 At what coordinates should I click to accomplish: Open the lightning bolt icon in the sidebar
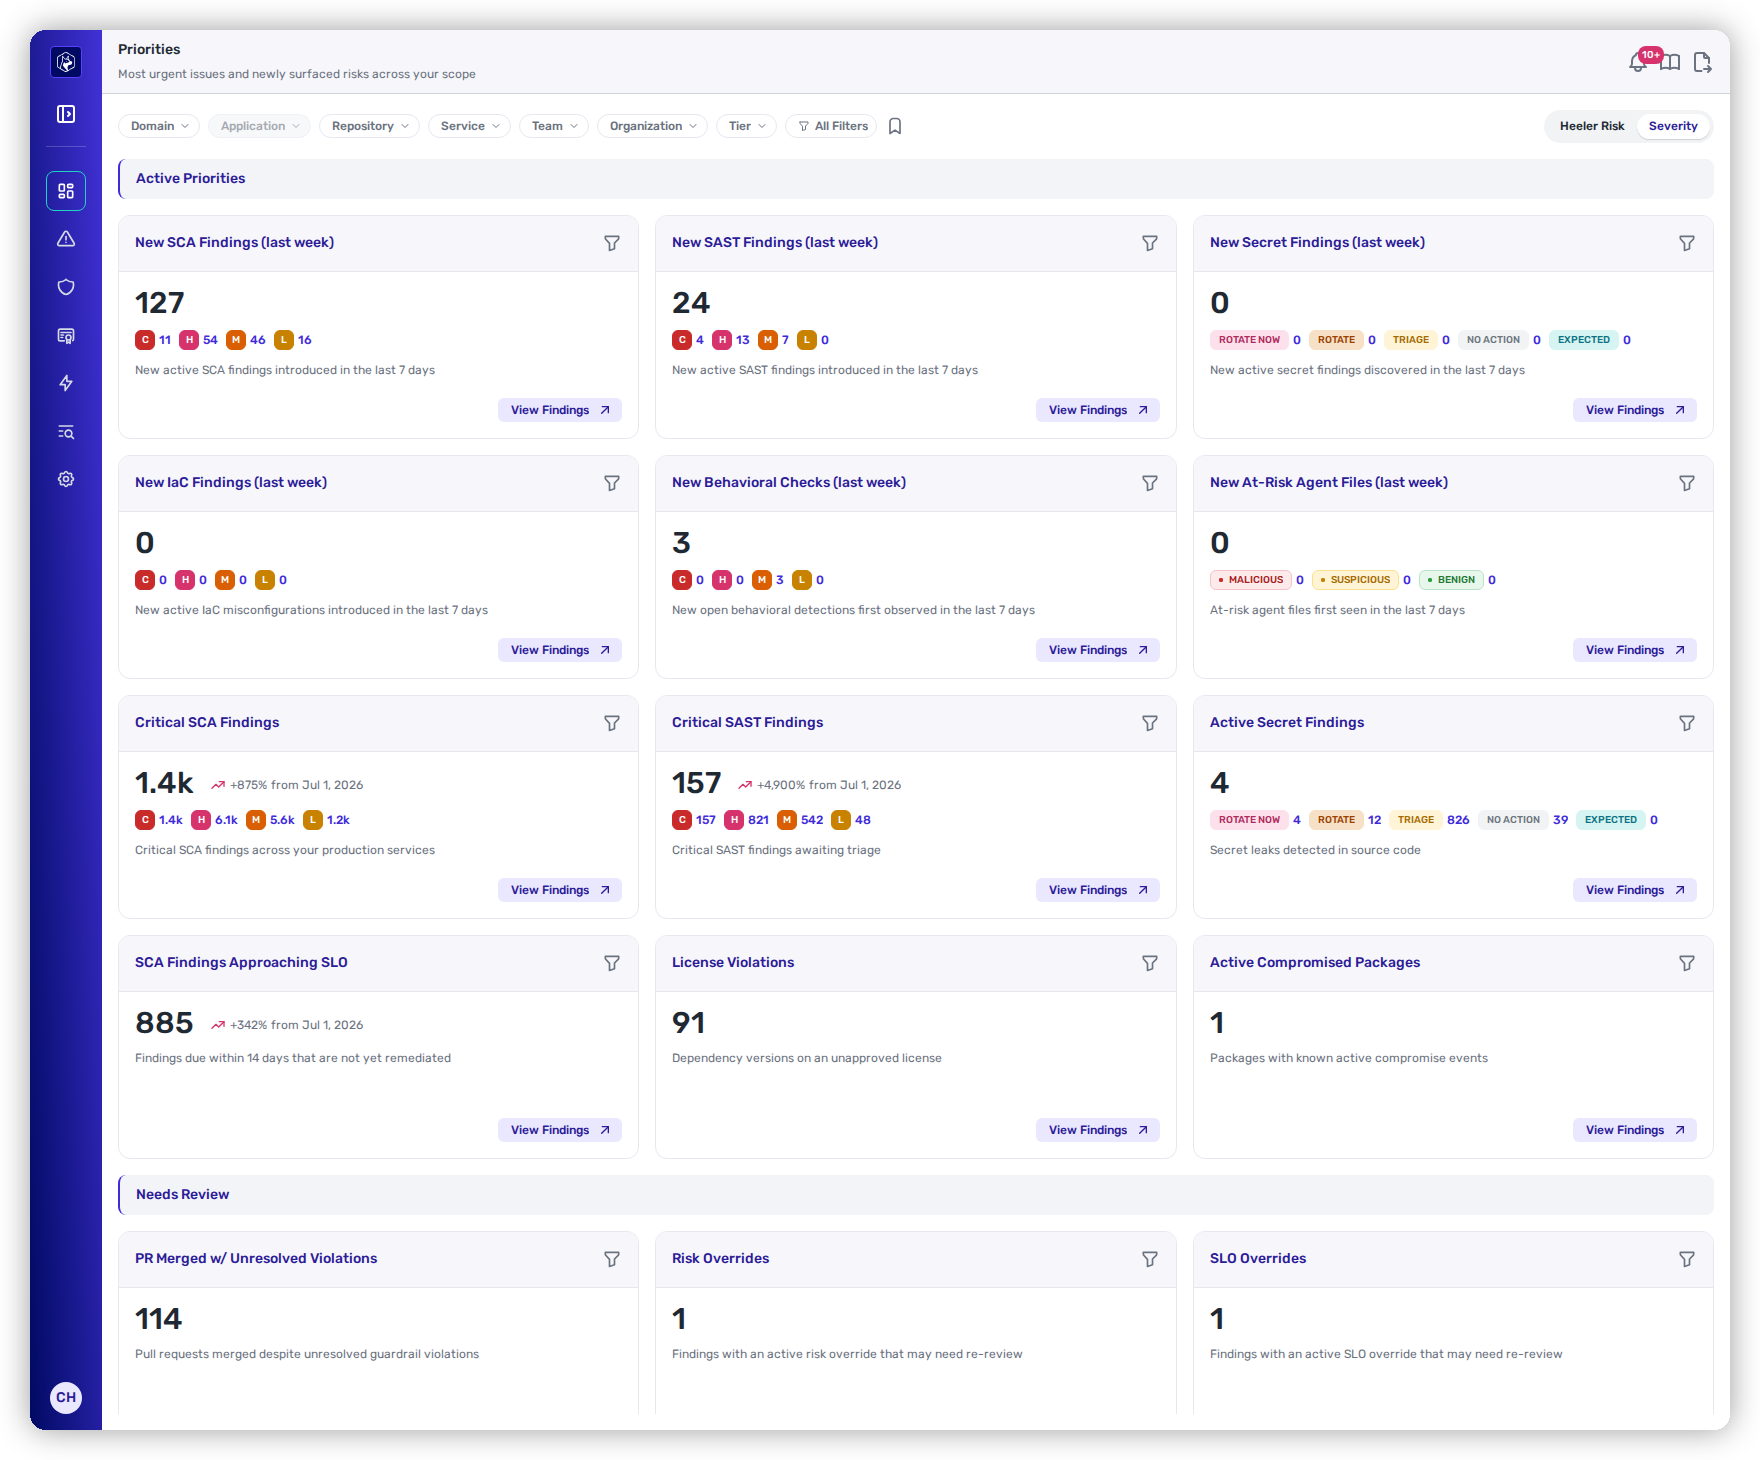click(66, 383)
